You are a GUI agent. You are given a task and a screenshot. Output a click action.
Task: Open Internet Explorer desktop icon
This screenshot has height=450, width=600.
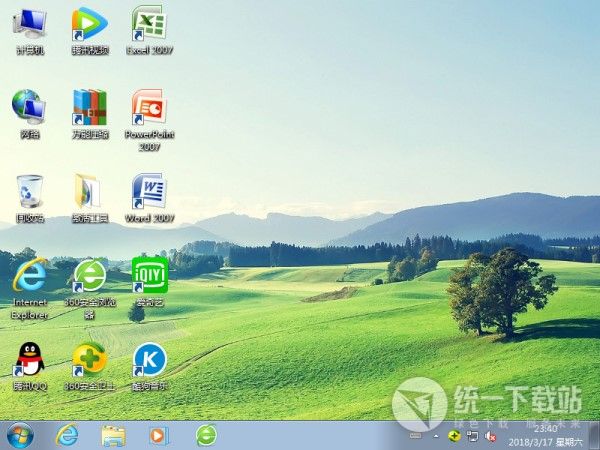point(29,289)
